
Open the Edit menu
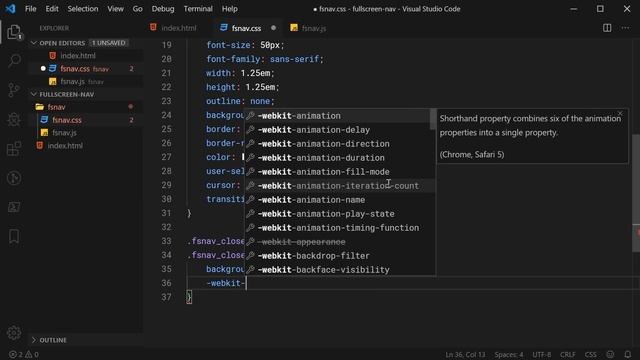pyautogui.click(x=52, y=9)
